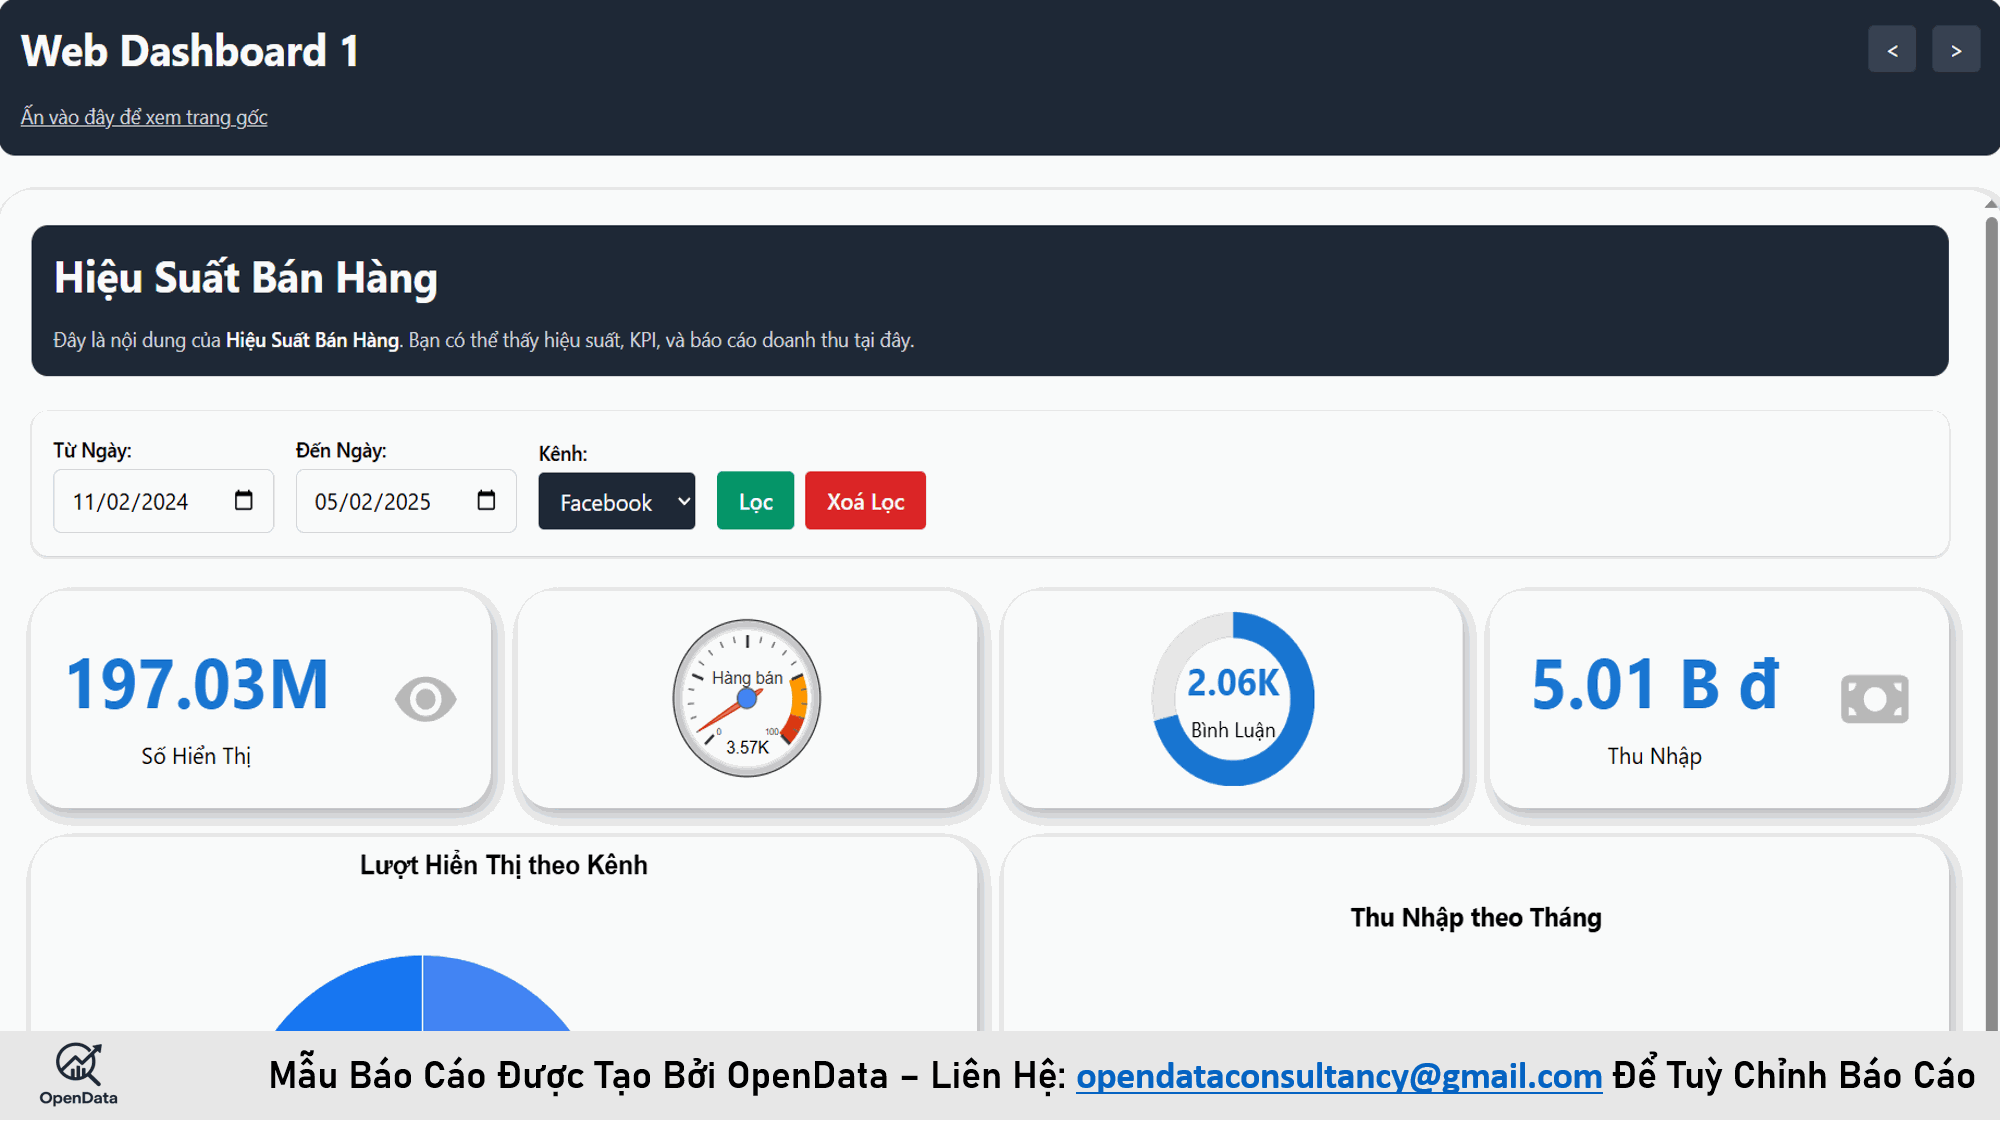Click the eye icon beside Số Hiển Thị
Screen dimensions: 2009x1125
[x=425, y=699]
